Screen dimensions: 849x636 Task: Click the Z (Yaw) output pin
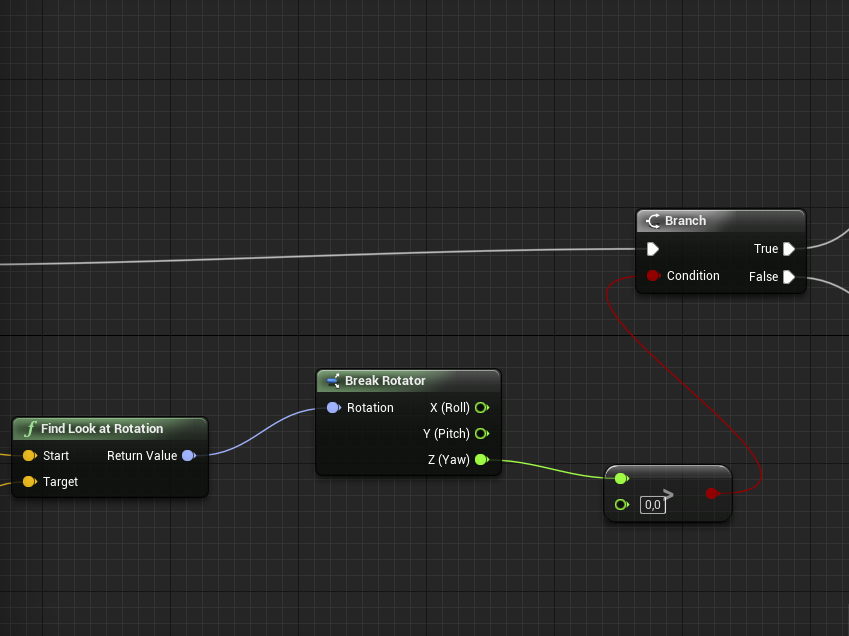pos(482,460)
